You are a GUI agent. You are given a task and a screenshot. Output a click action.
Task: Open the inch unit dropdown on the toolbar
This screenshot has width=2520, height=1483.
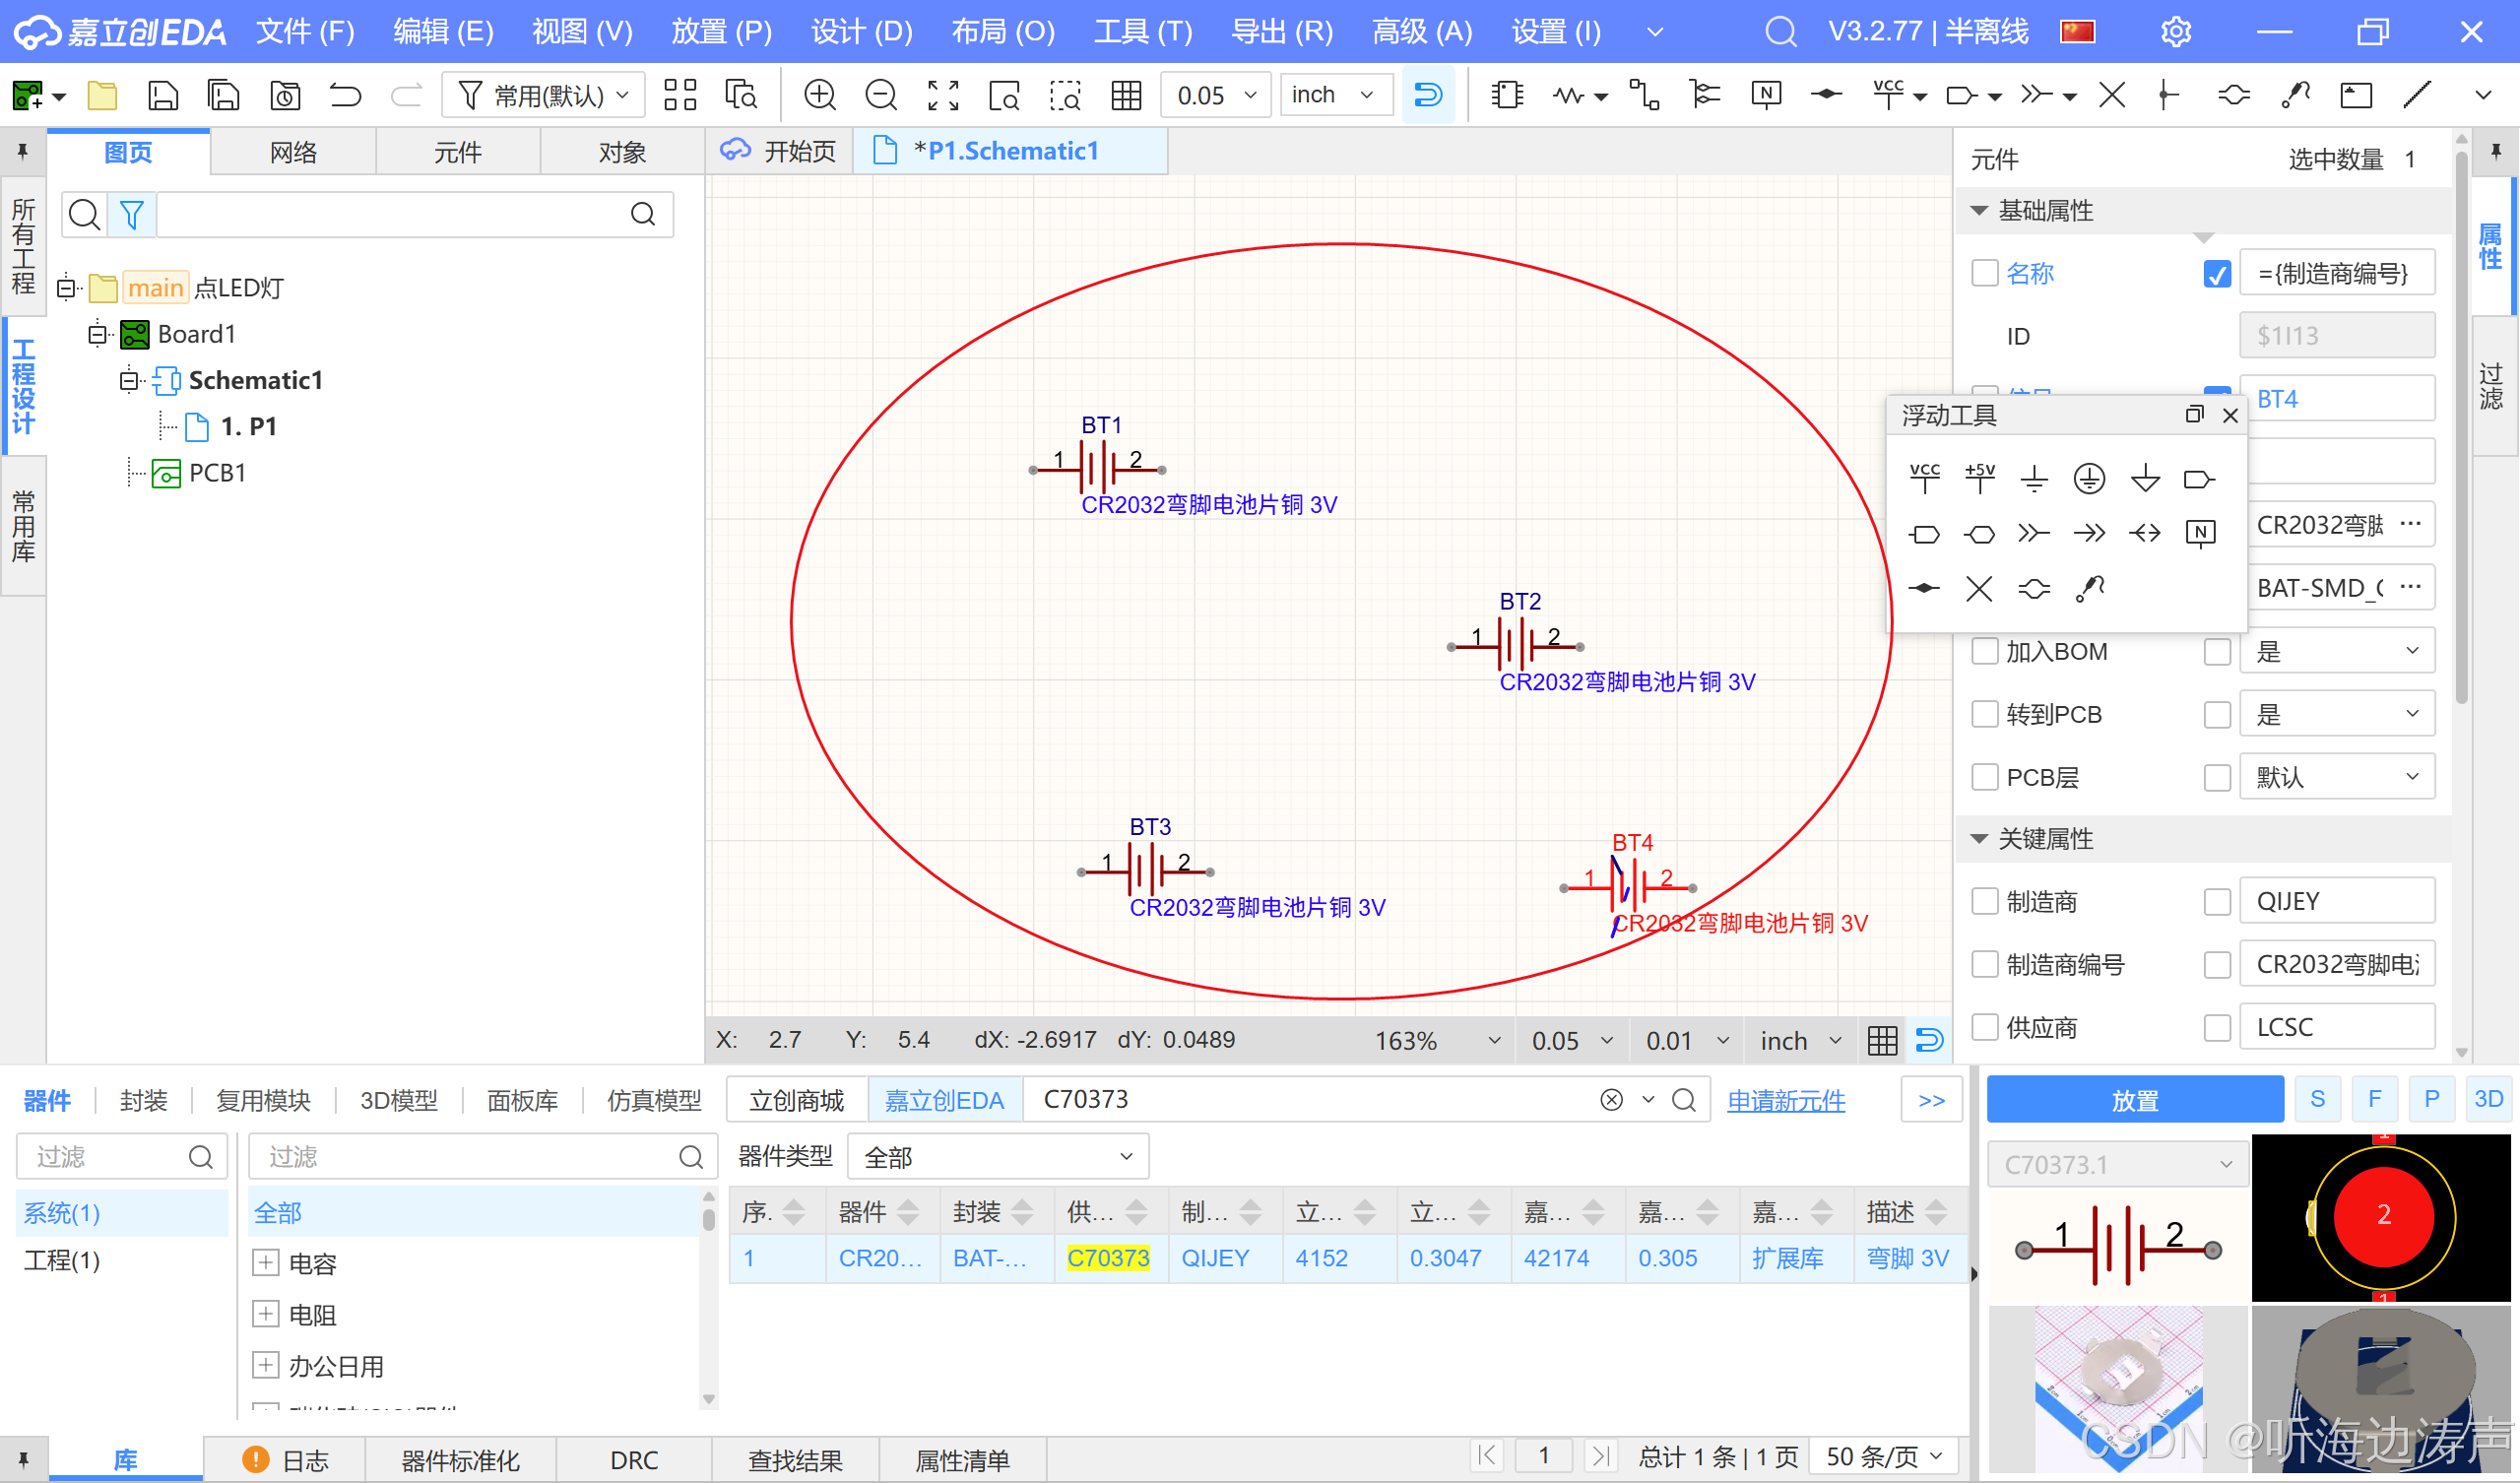(x=1335, y=94)
